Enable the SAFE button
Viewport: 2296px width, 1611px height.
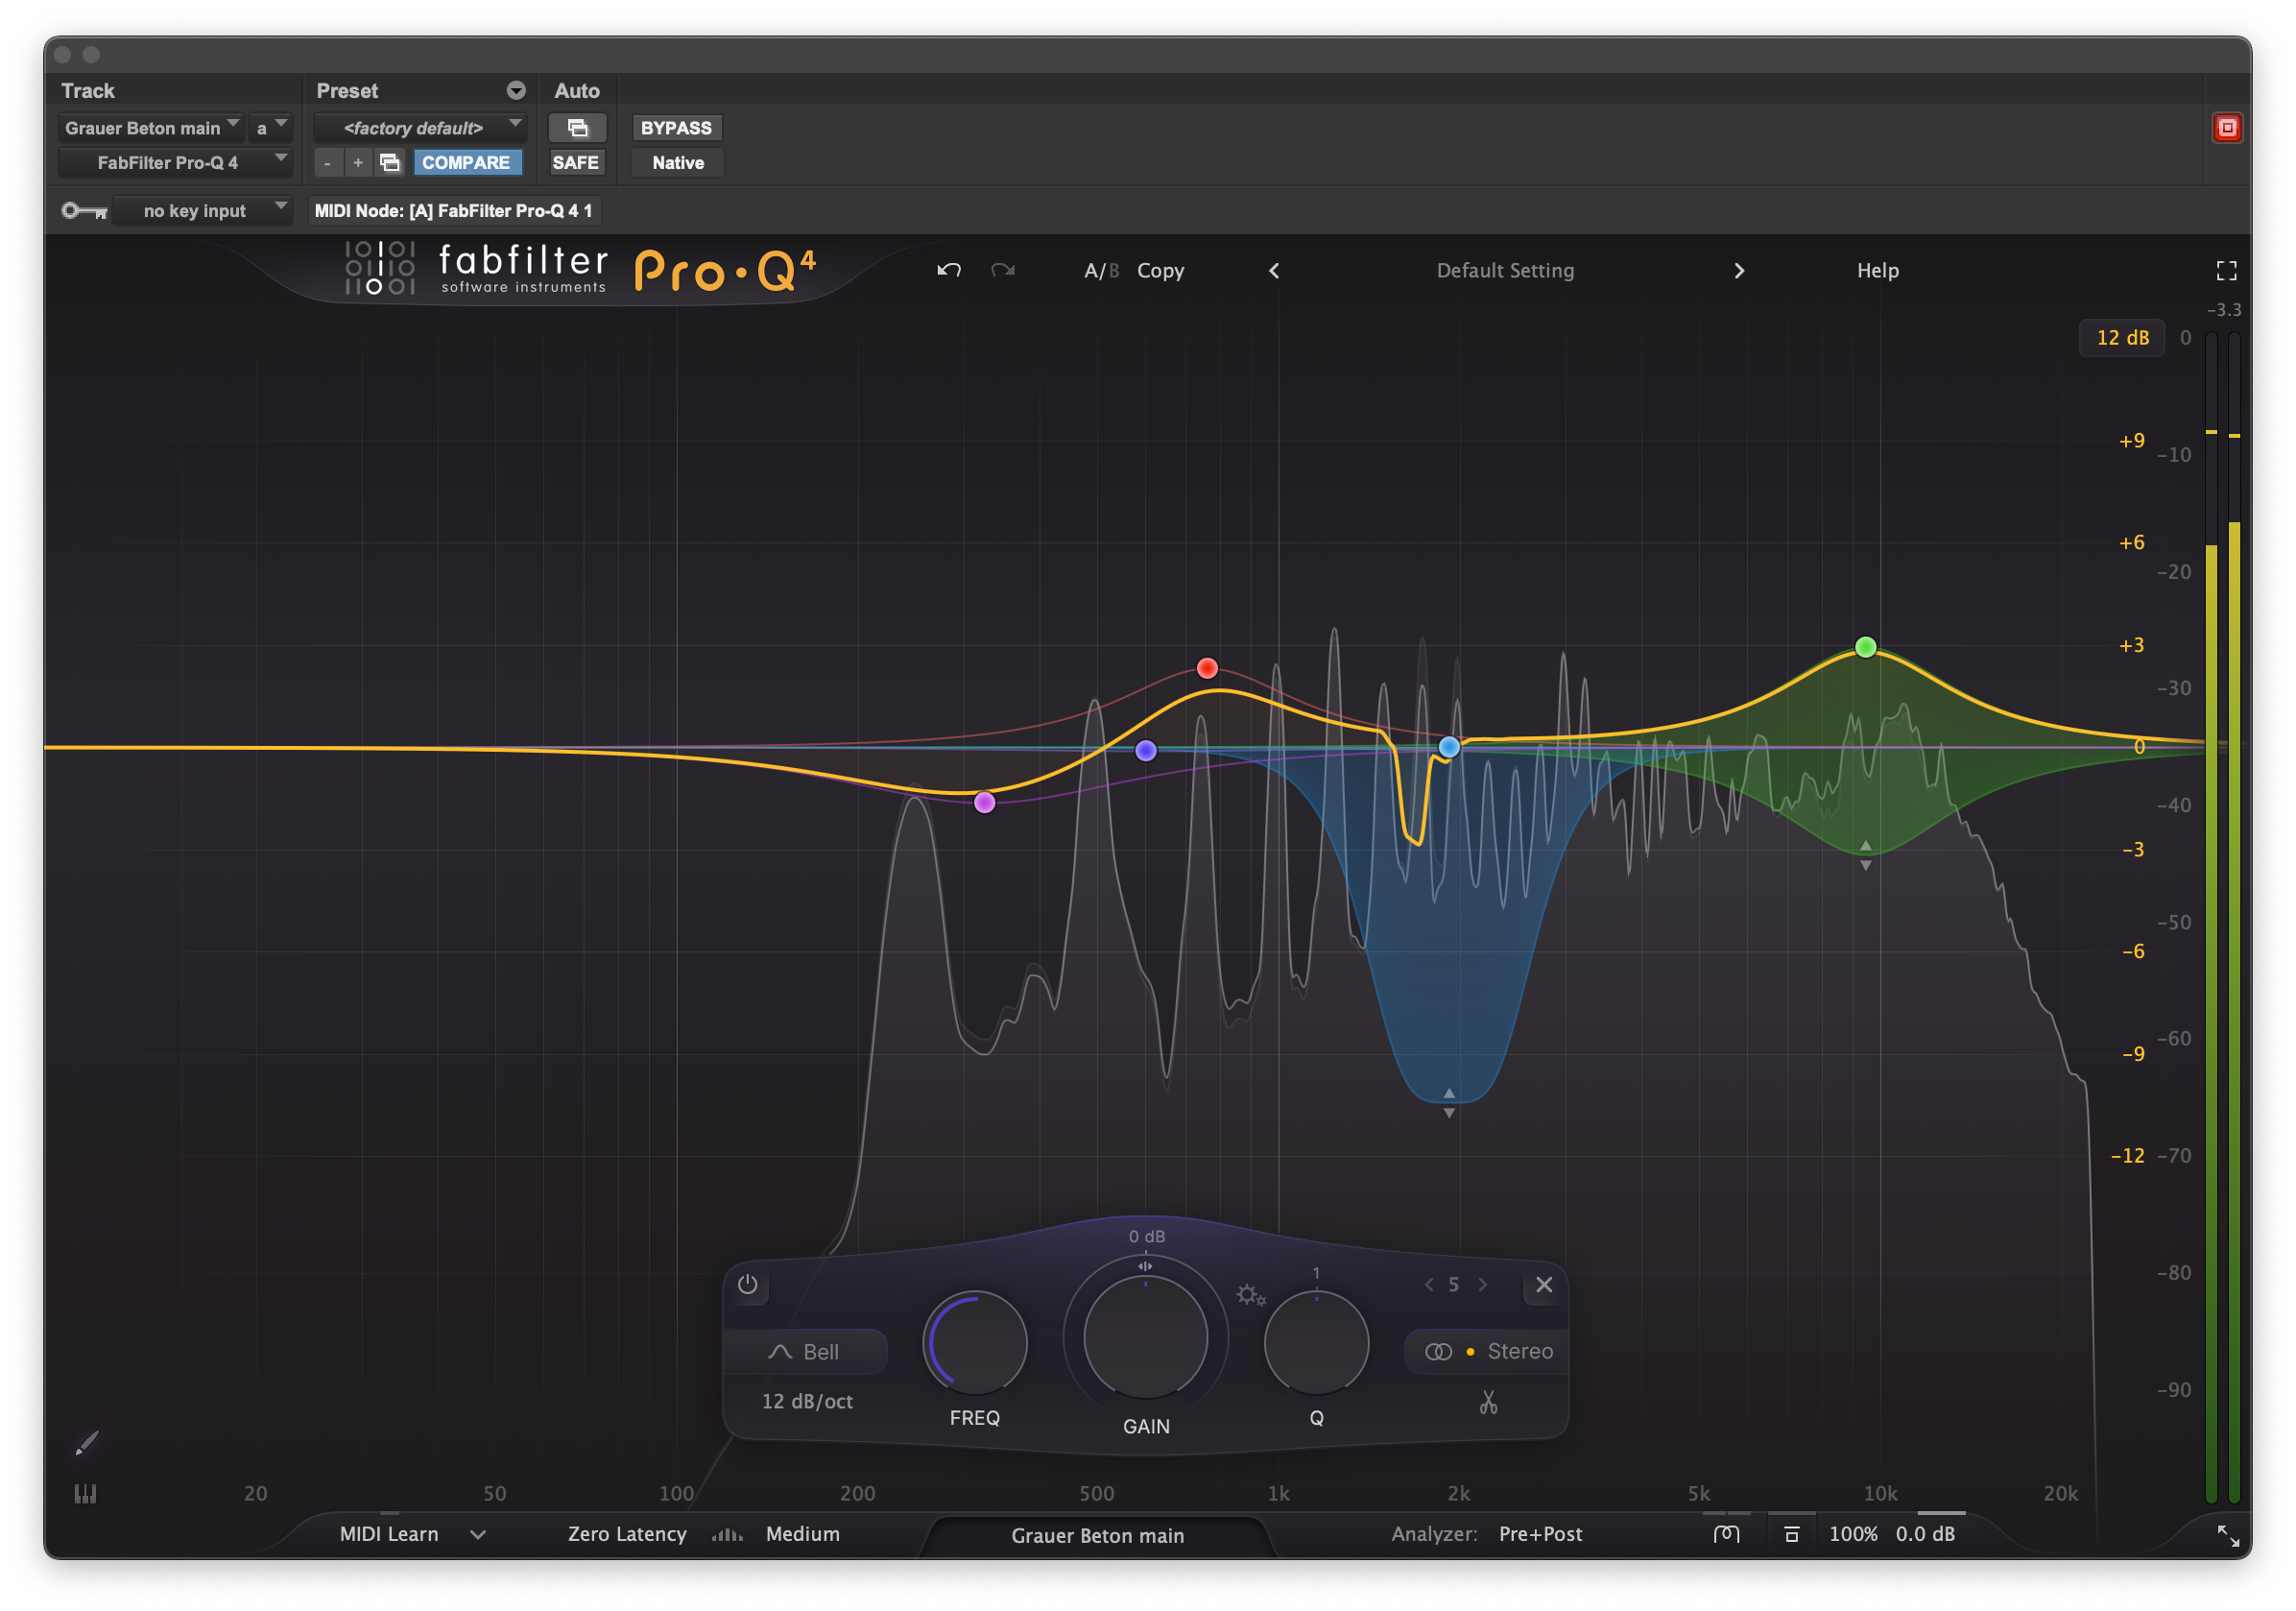(x=577, y=162)
